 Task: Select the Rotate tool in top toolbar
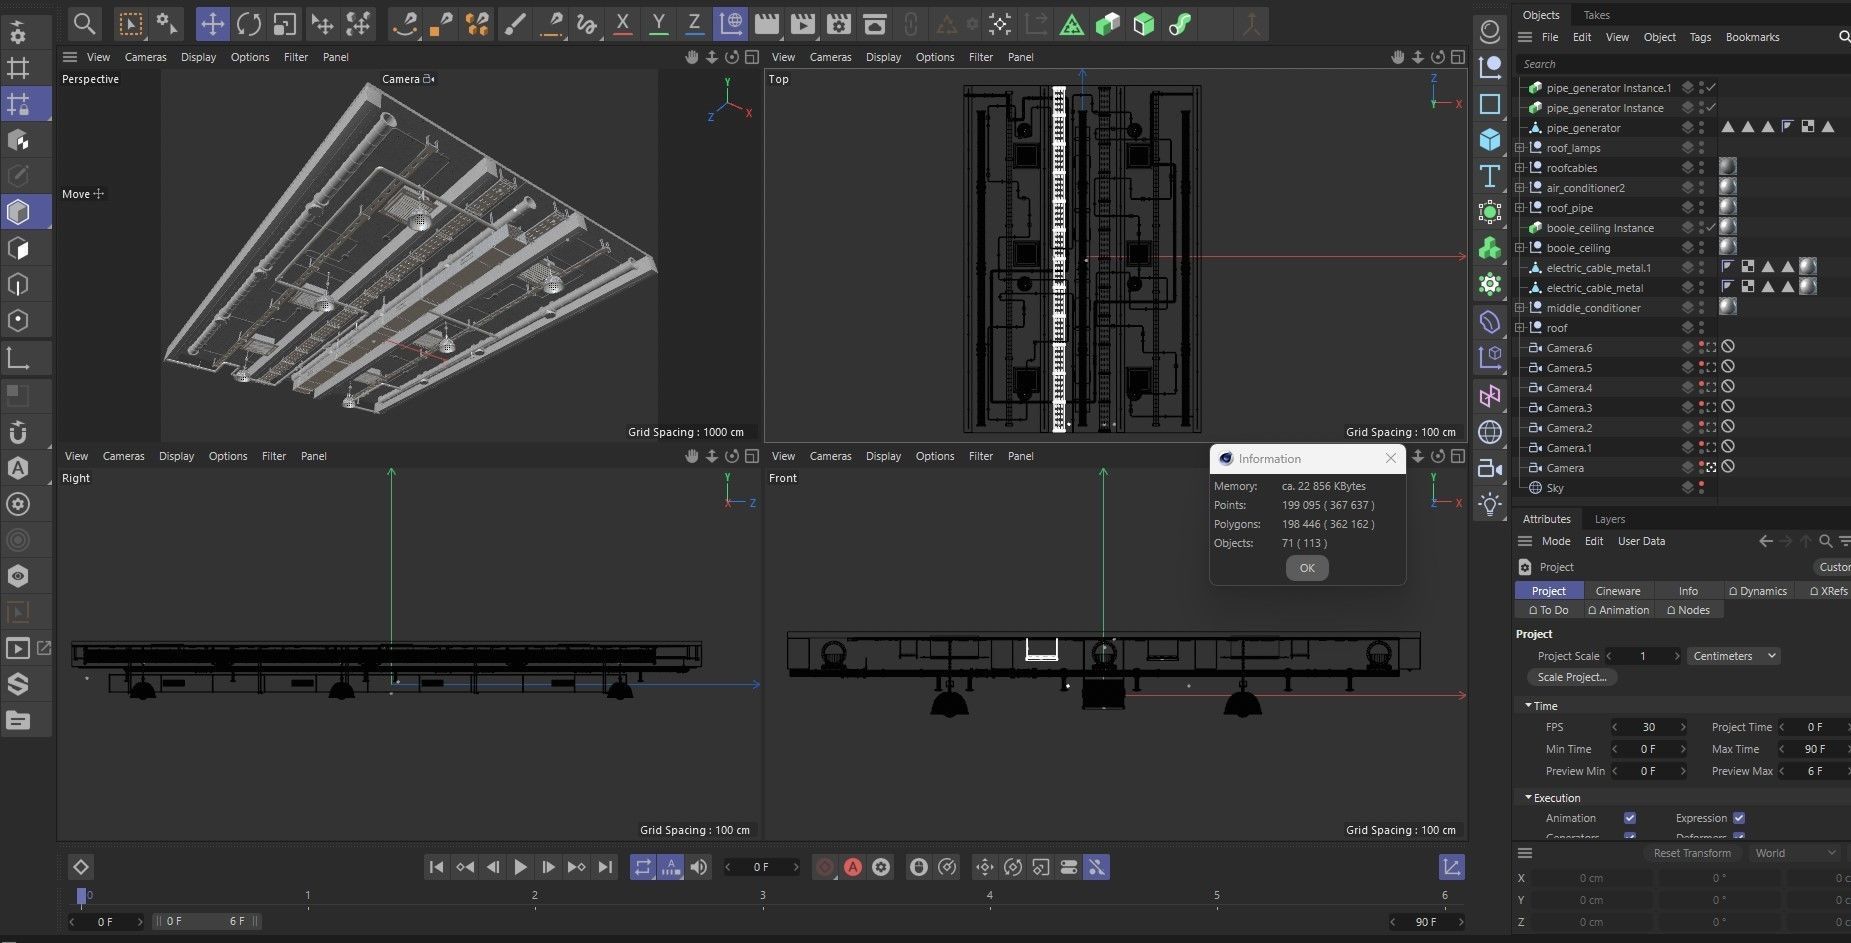coord(249,24)
